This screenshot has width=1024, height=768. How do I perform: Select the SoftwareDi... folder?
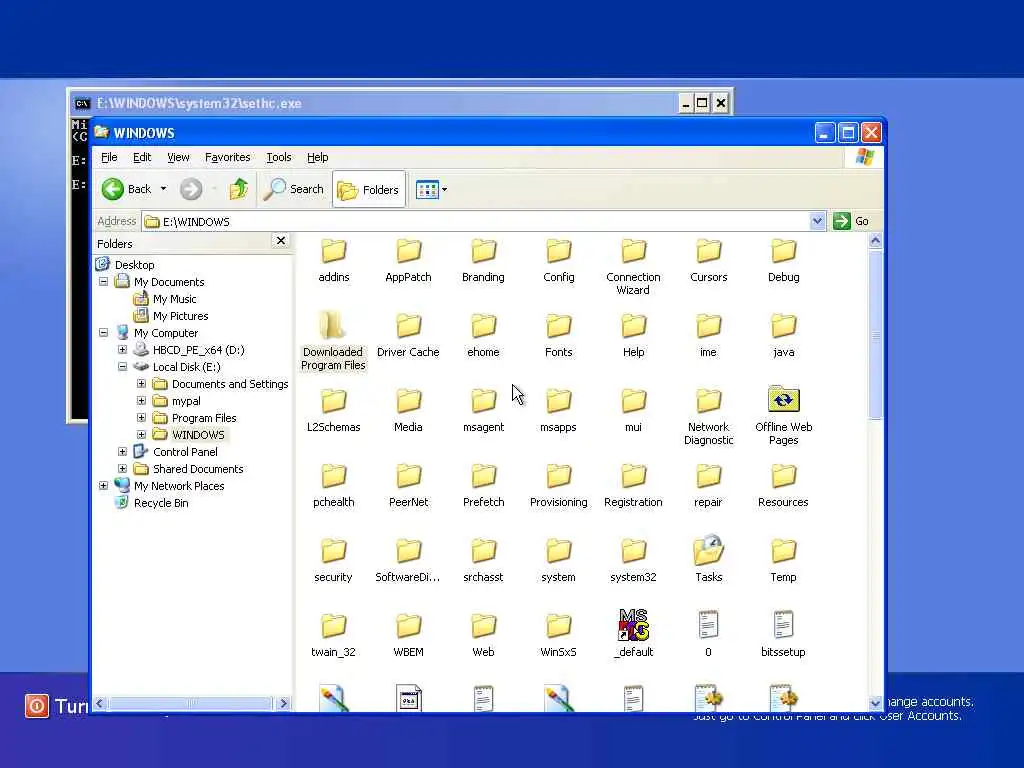click(408, 560)
